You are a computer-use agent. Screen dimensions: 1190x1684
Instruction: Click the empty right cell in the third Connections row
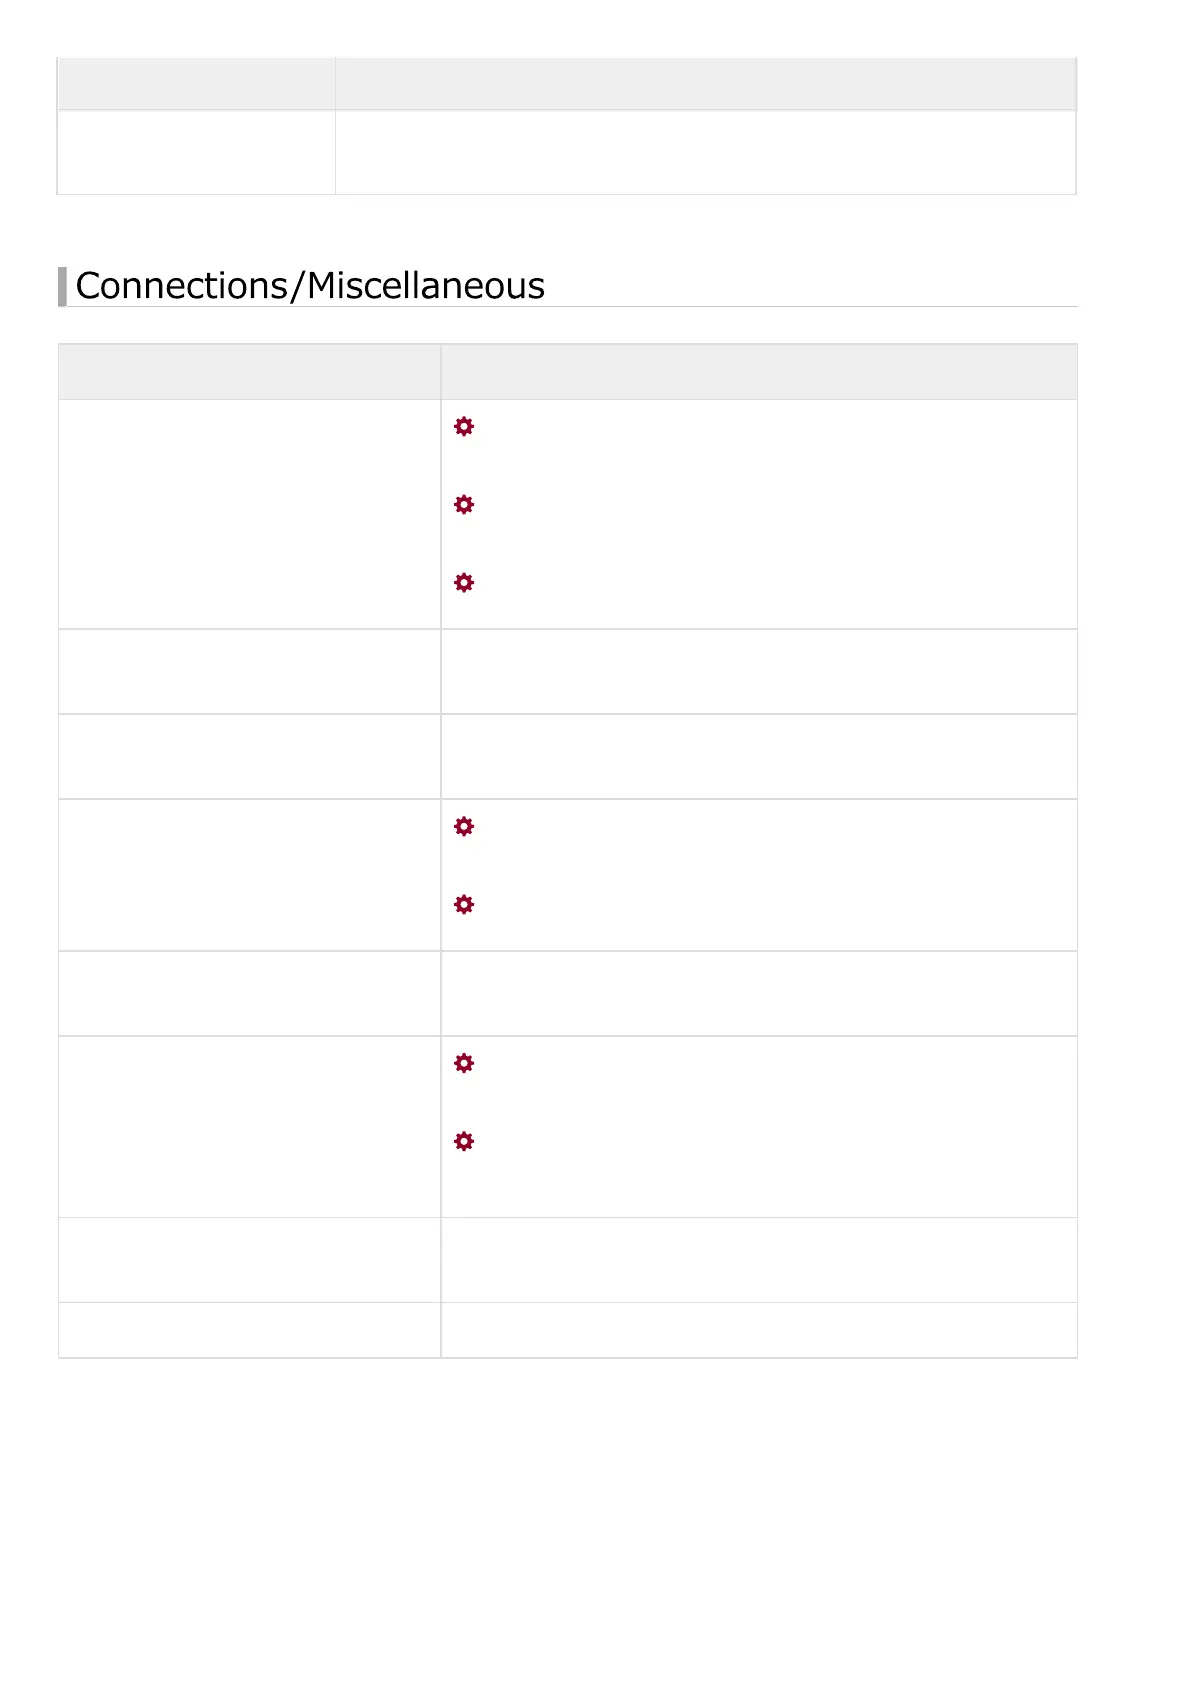pos(758,756)
